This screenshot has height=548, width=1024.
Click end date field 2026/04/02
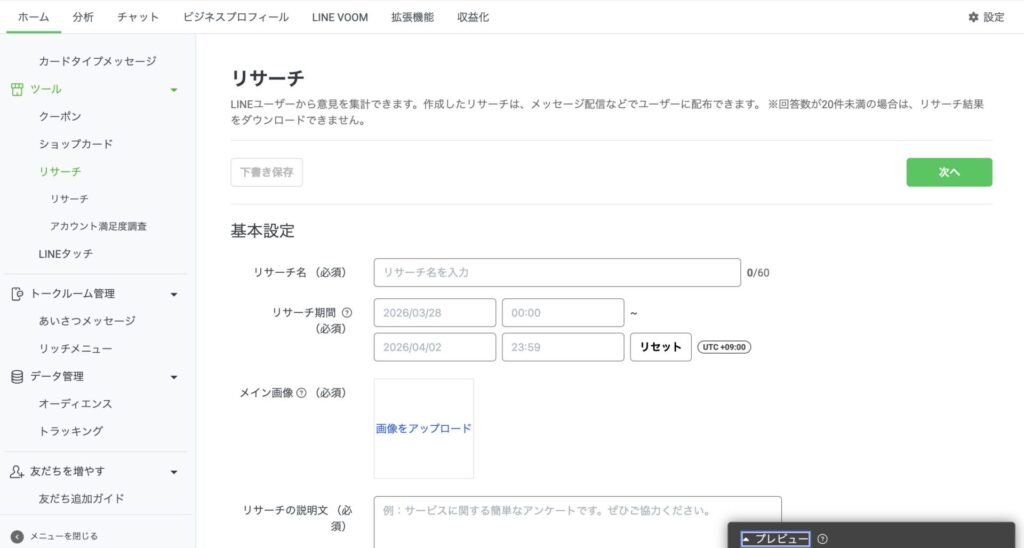tap(435, 347)
